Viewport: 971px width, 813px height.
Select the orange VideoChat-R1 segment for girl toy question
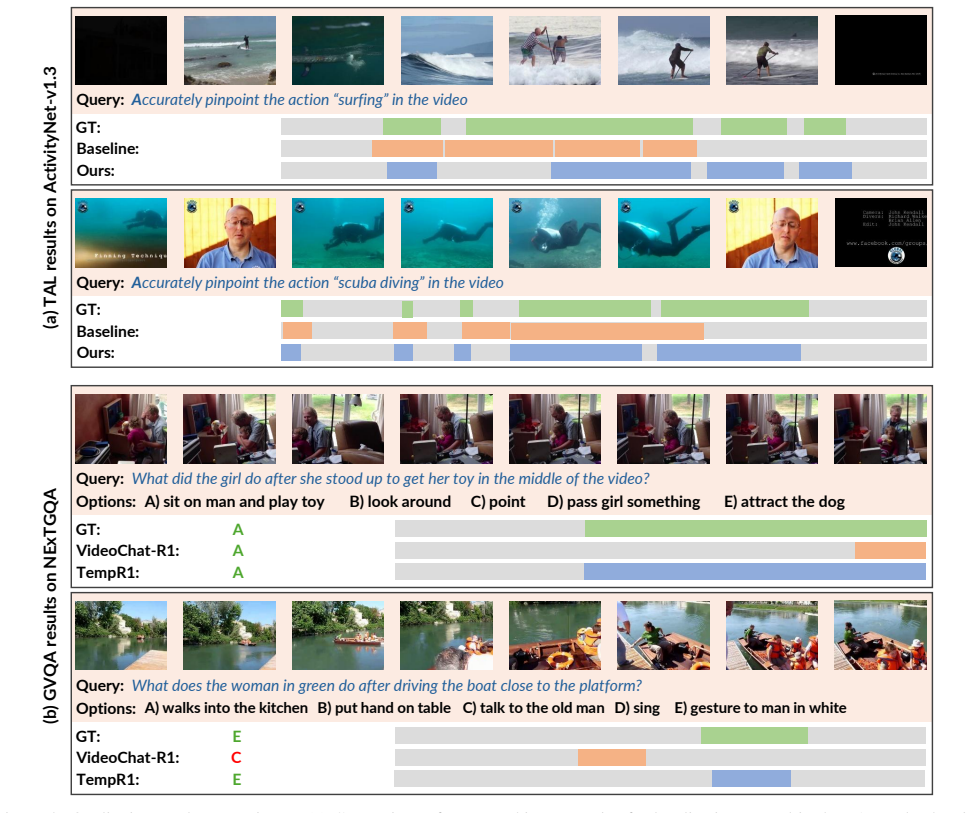click(x=890, y=550)
